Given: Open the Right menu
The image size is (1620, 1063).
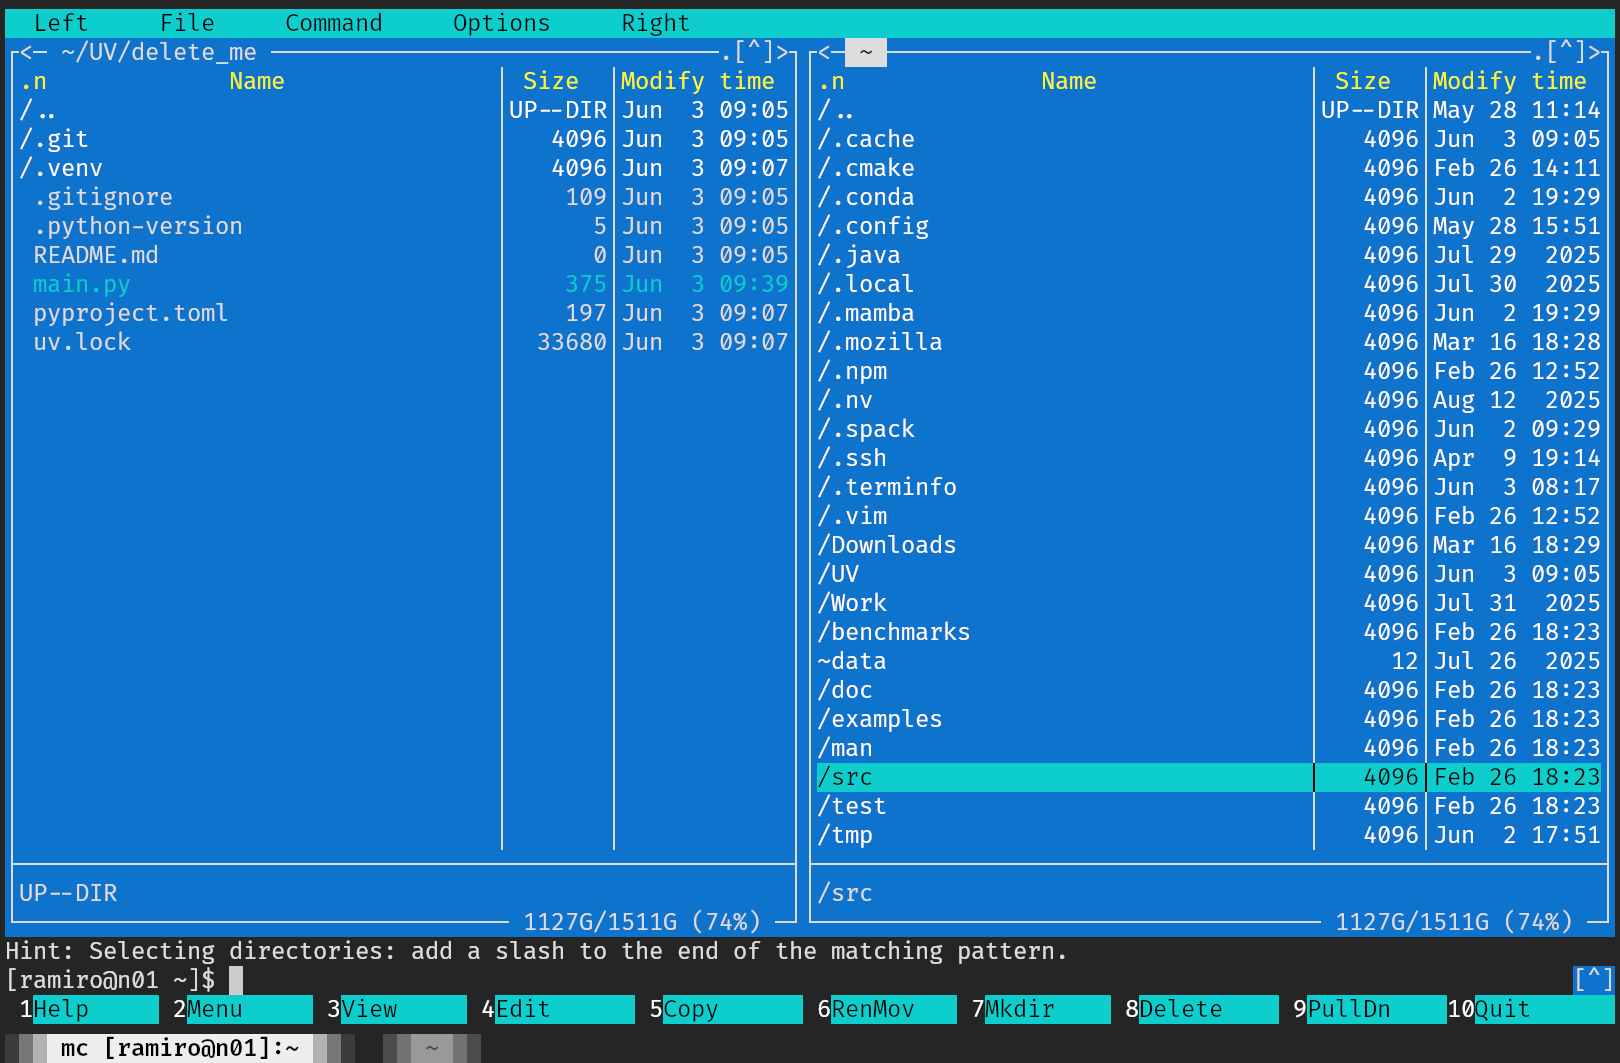Looking at the screenshot, I should tap(655, 23).
